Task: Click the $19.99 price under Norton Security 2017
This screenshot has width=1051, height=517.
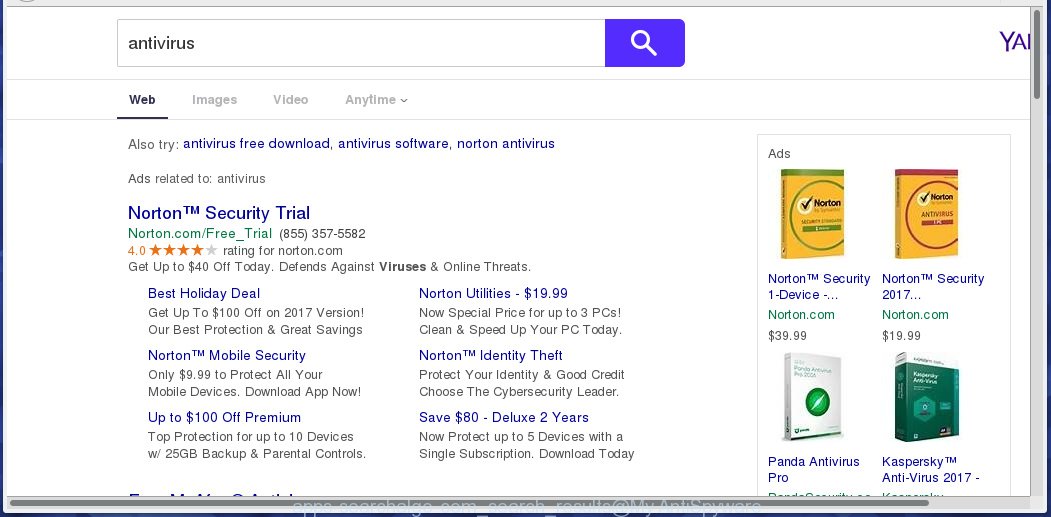Action: click(x=902, y=335)
